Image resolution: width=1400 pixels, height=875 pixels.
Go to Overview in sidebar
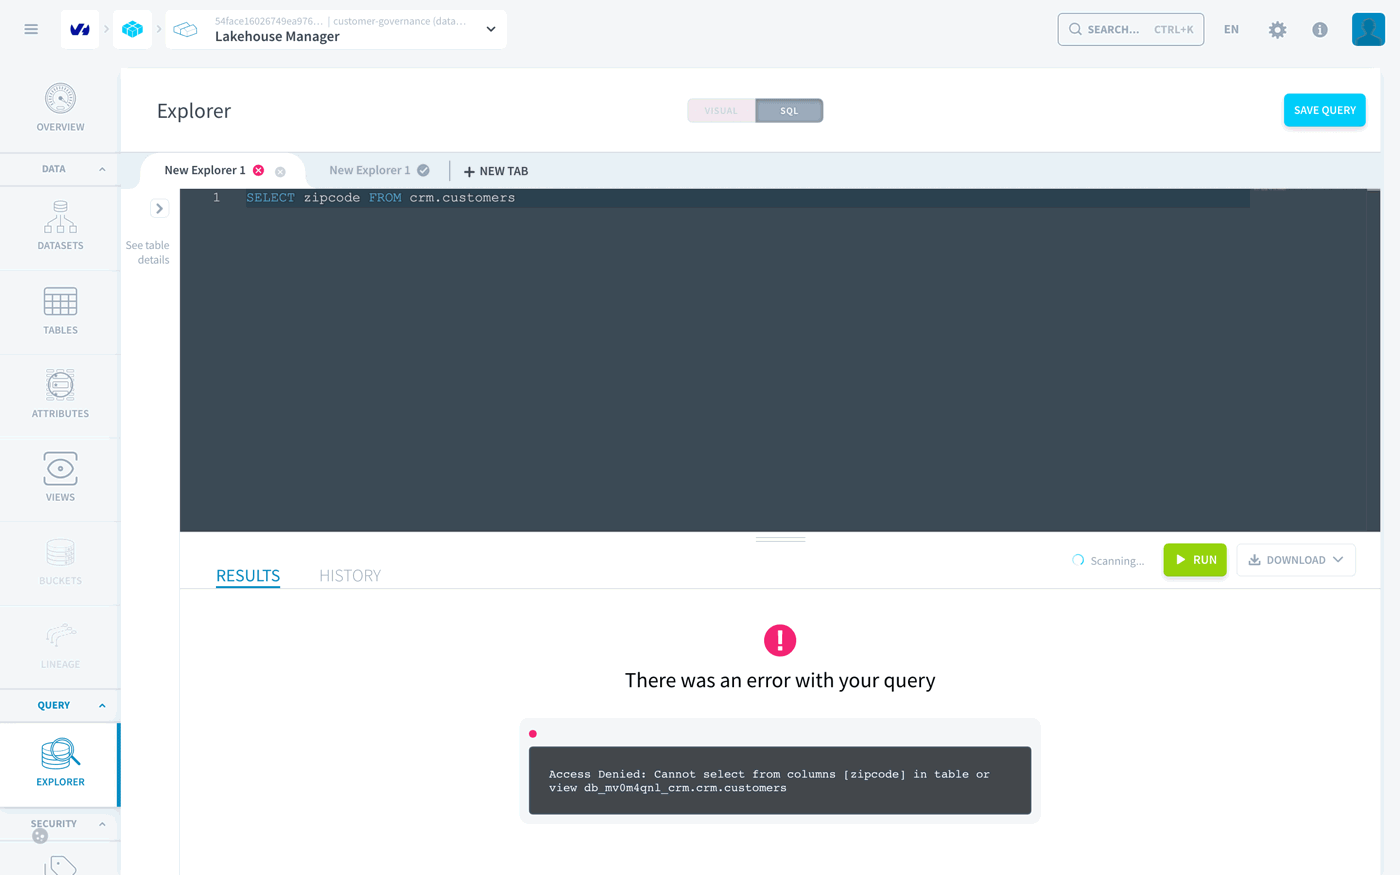point(60,108)
